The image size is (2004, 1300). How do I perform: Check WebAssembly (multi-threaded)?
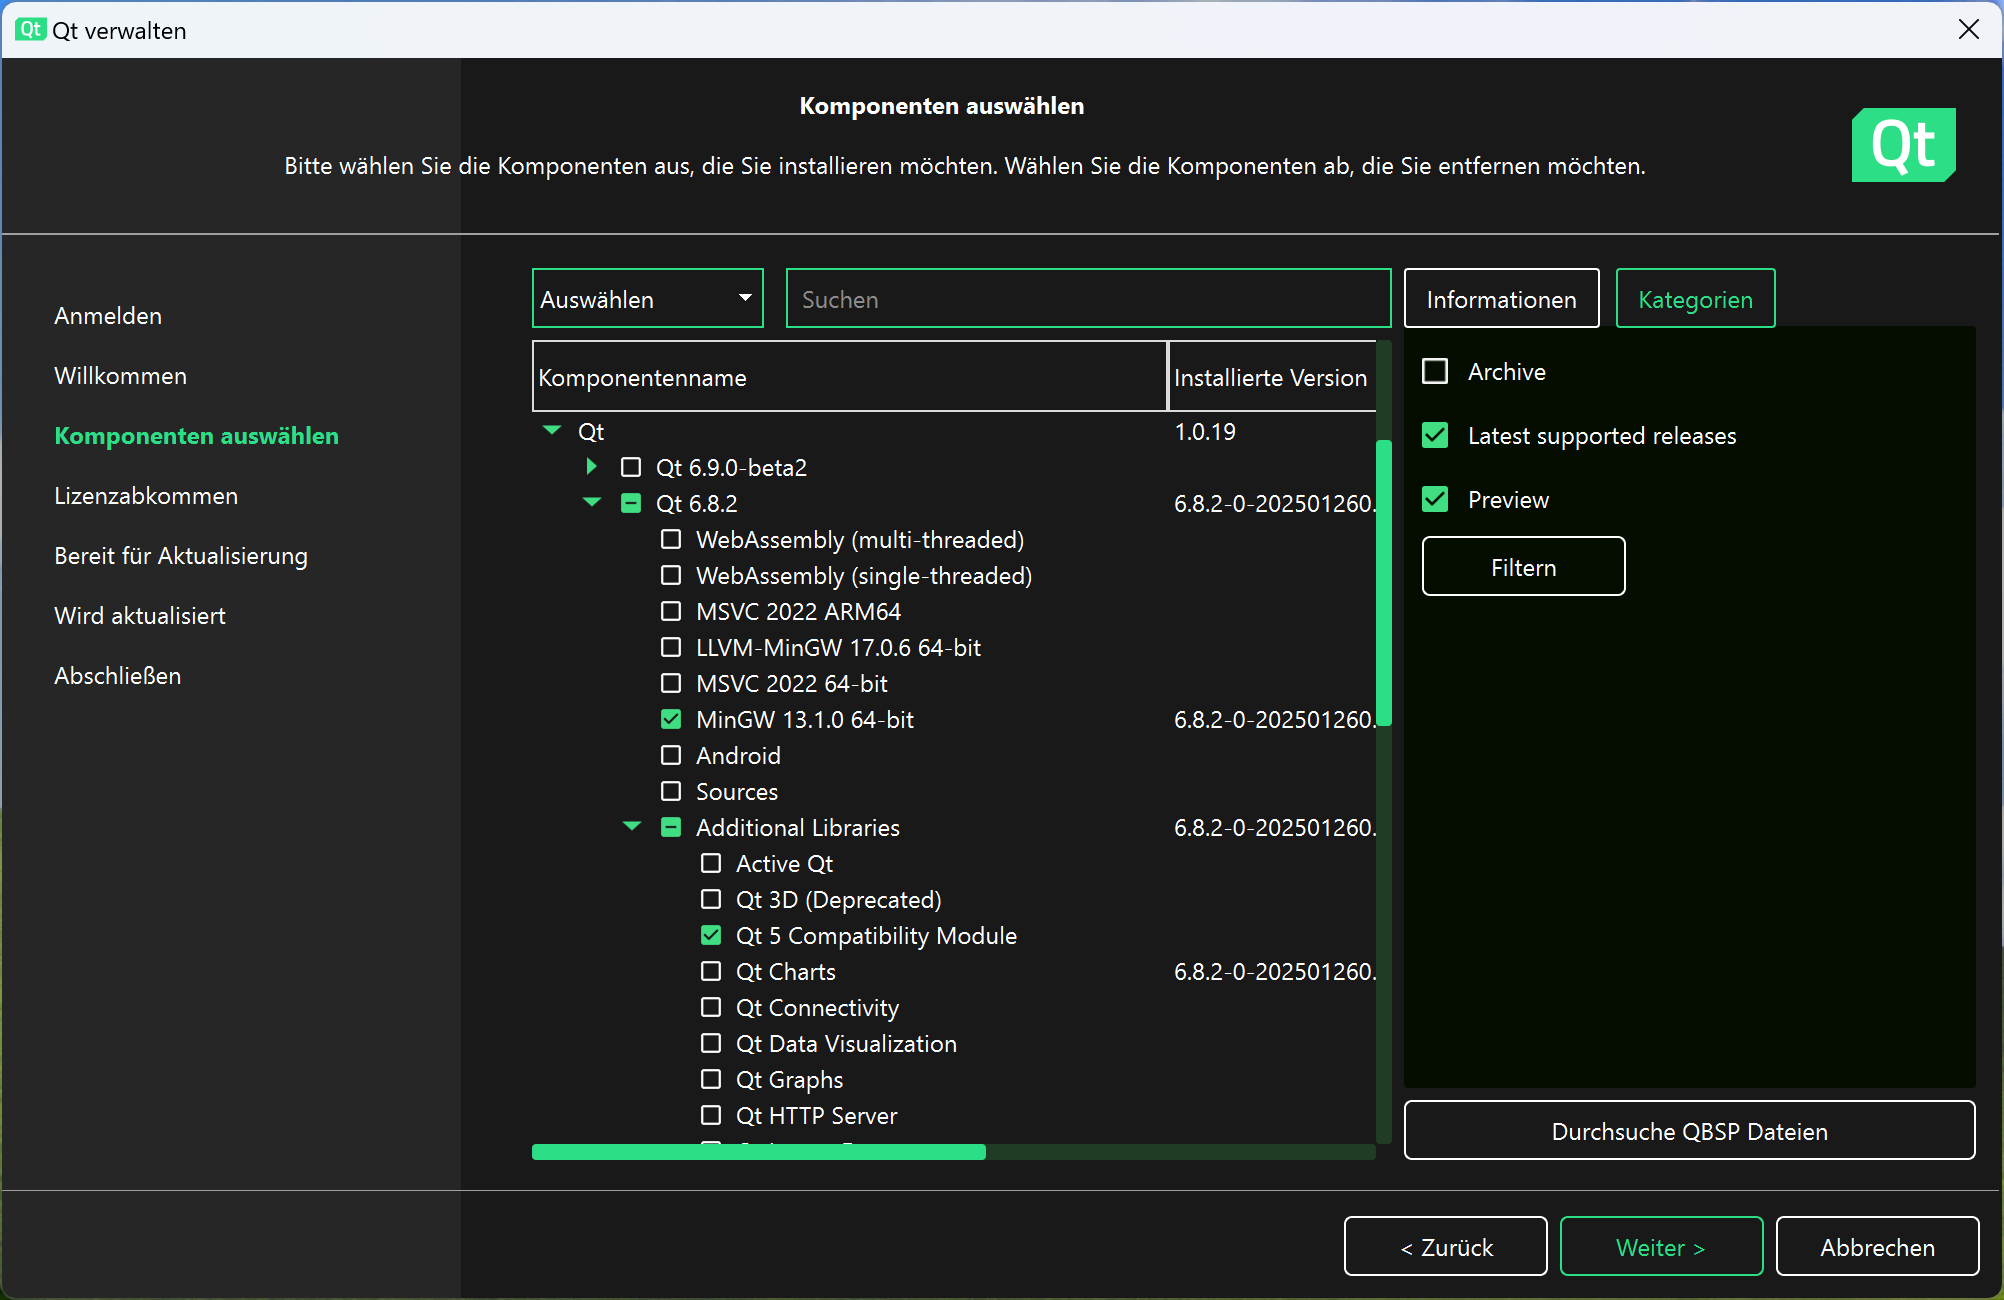click(671, 540)
